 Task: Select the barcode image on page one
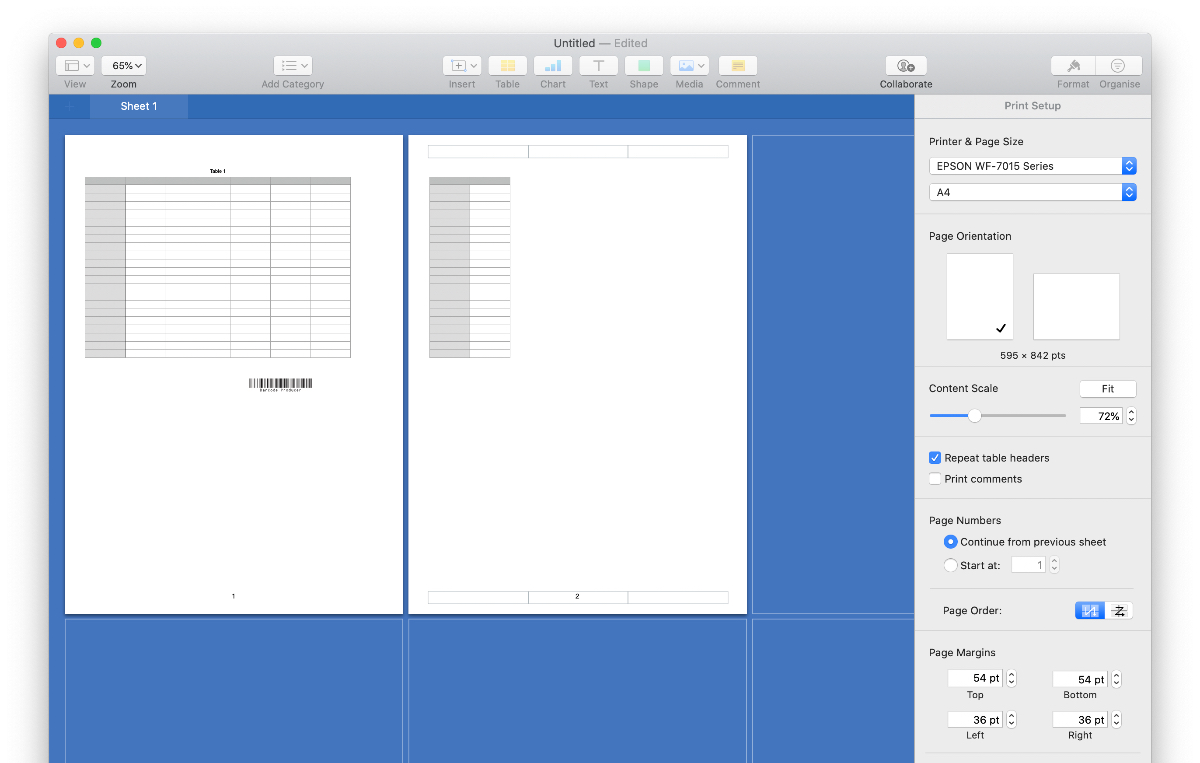point(280,384)
